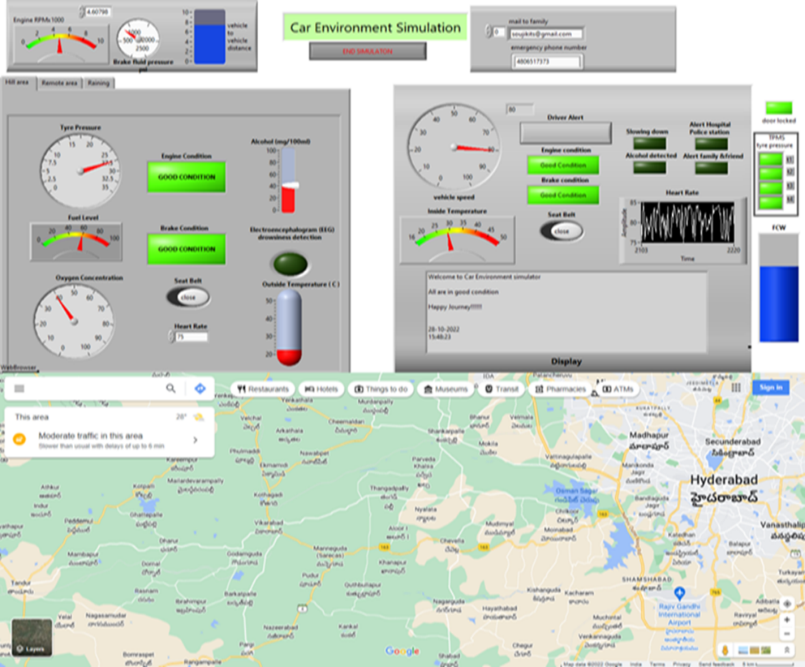Click Display Brake condition Good Condition indicator

pos(563,195)
